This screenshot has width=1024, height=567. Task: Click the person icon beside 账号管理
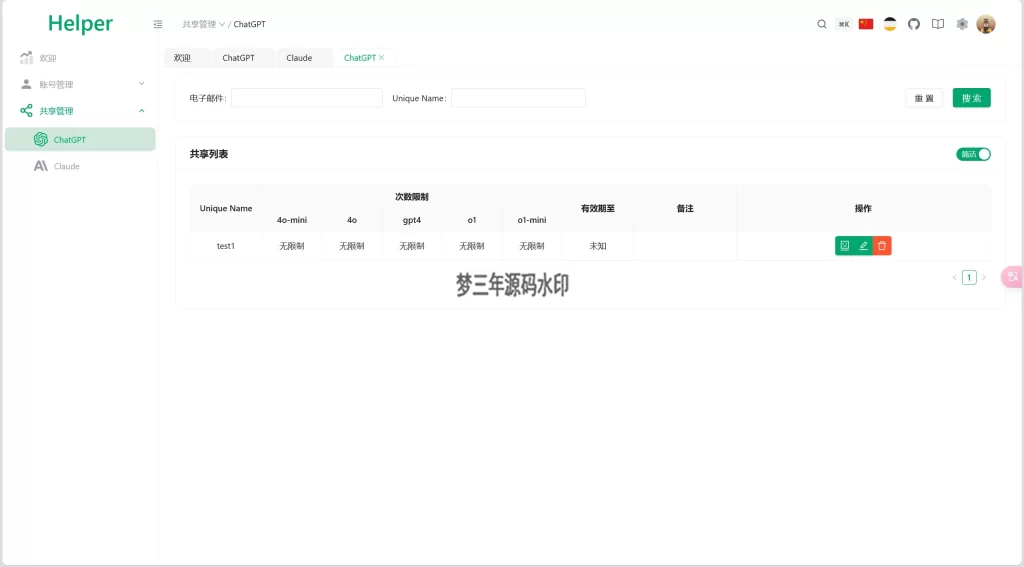(x=26, y=84)
